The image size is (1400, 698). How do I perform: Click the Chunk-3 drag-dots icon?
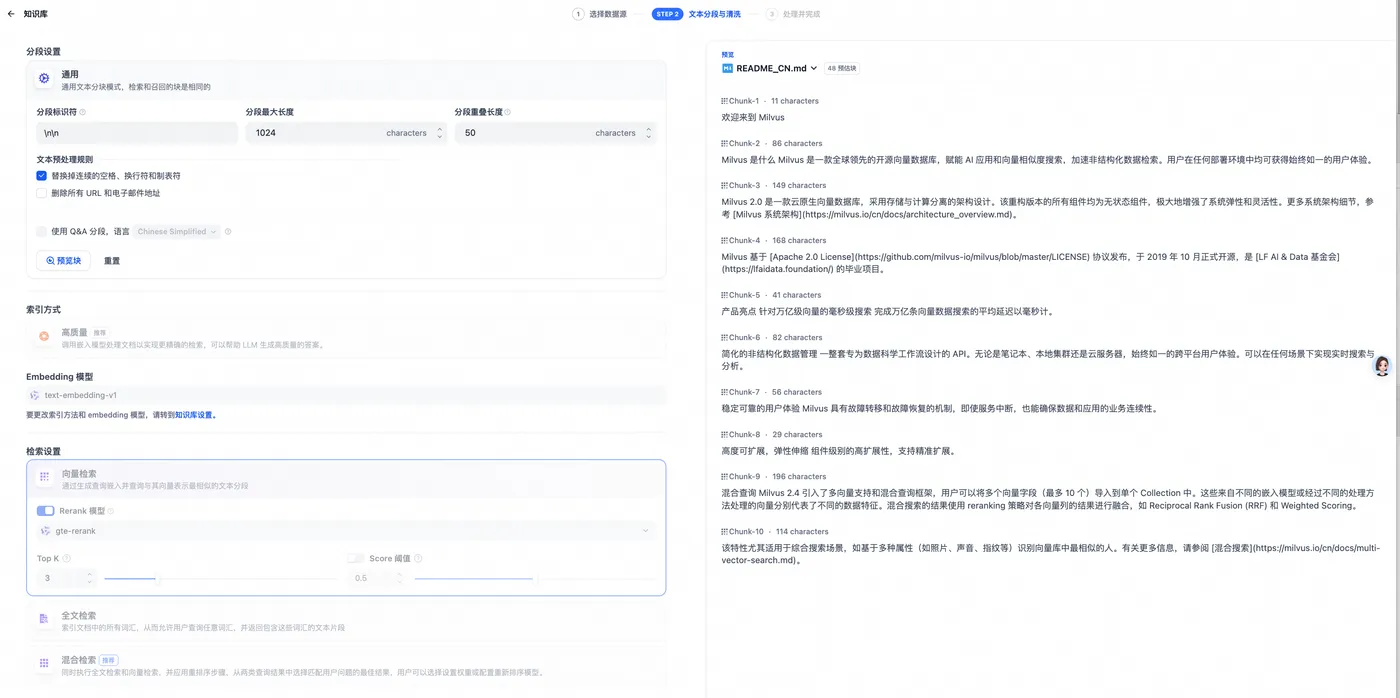click(724, 185)
